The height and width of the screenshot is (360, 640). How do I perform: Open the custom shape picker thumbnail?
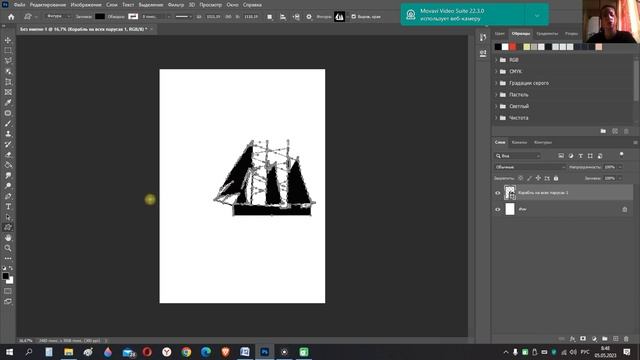pyautogui.click(x=339, y=17)
